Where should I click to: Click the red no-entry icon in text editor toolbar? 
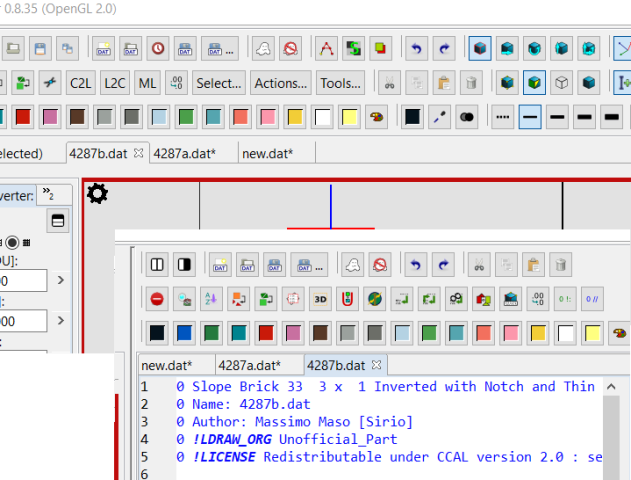point(158,298)
